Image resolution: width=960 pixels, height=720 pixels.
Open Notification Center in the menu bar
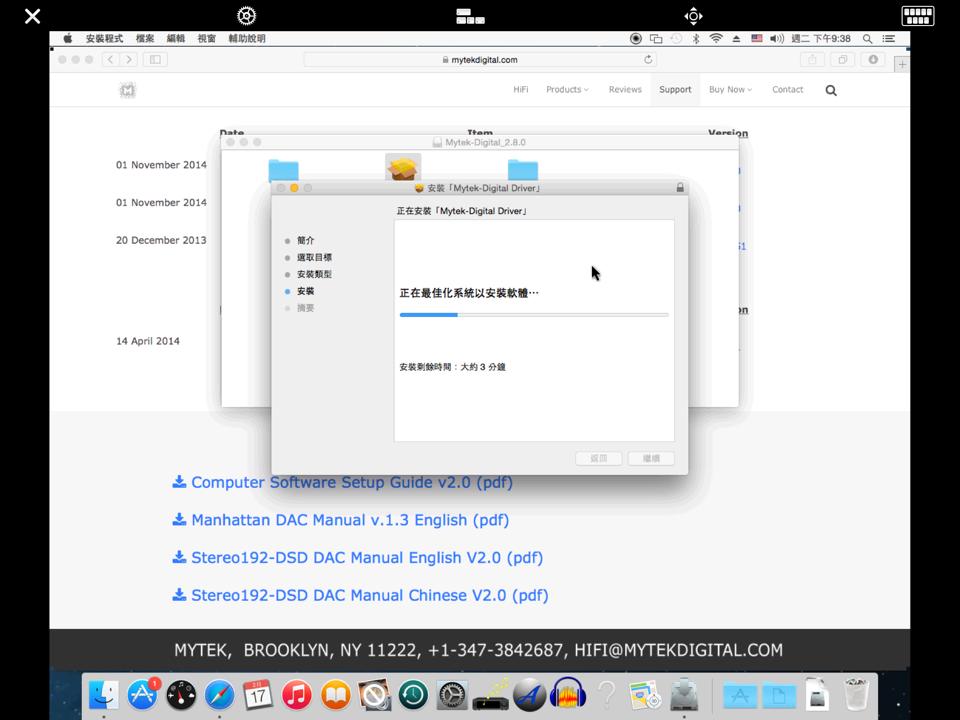[888, 38]
